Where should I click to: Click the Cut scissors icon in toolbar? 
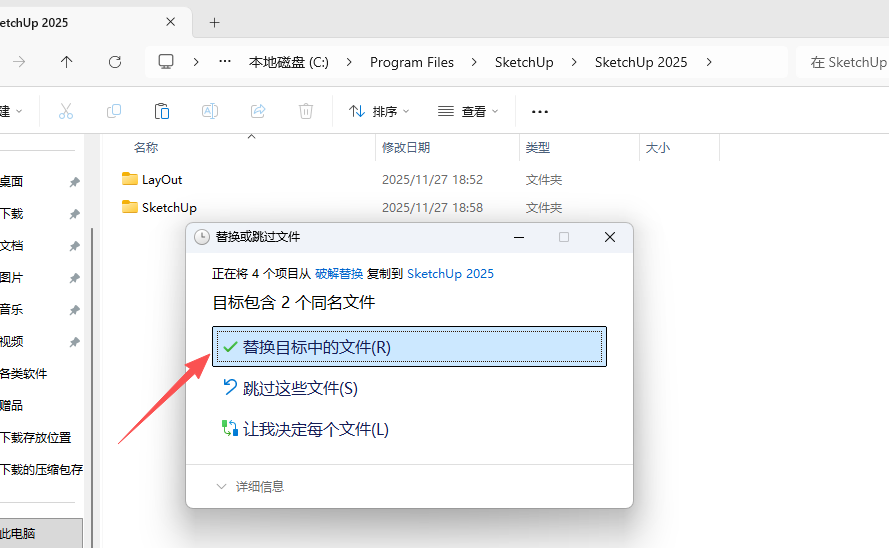coord(66,111)
